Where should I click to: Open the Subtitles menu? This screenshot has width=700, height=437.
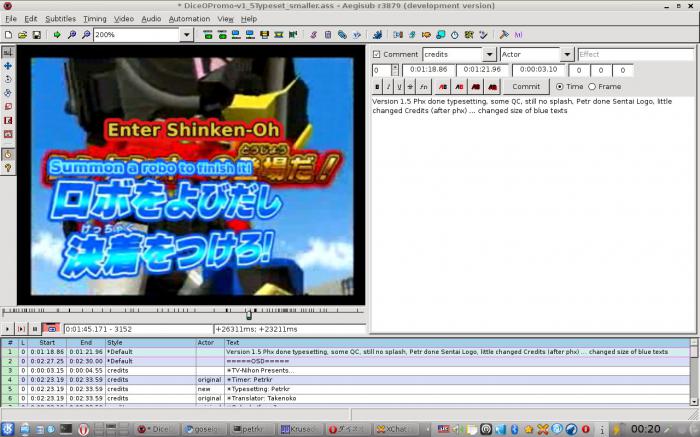[60, 19]
